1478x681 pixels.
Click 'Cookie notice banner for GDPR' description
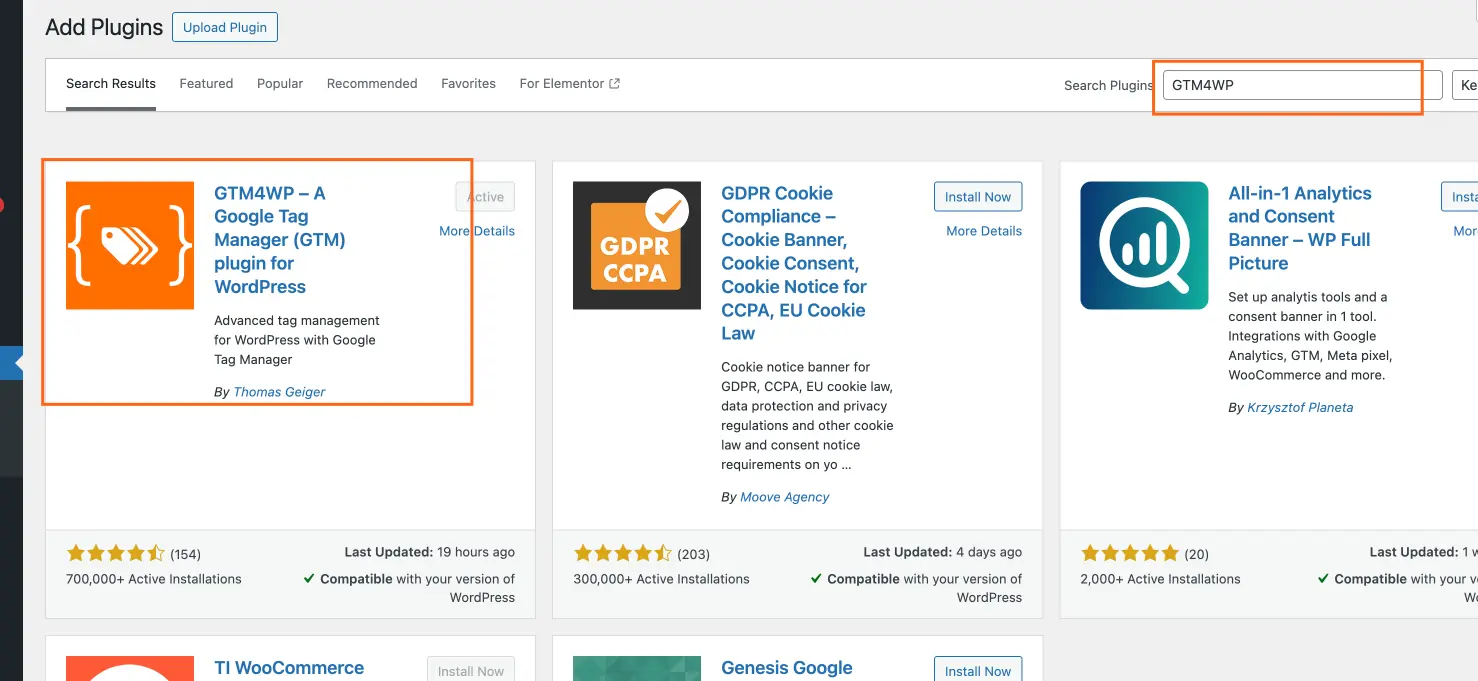807,416
